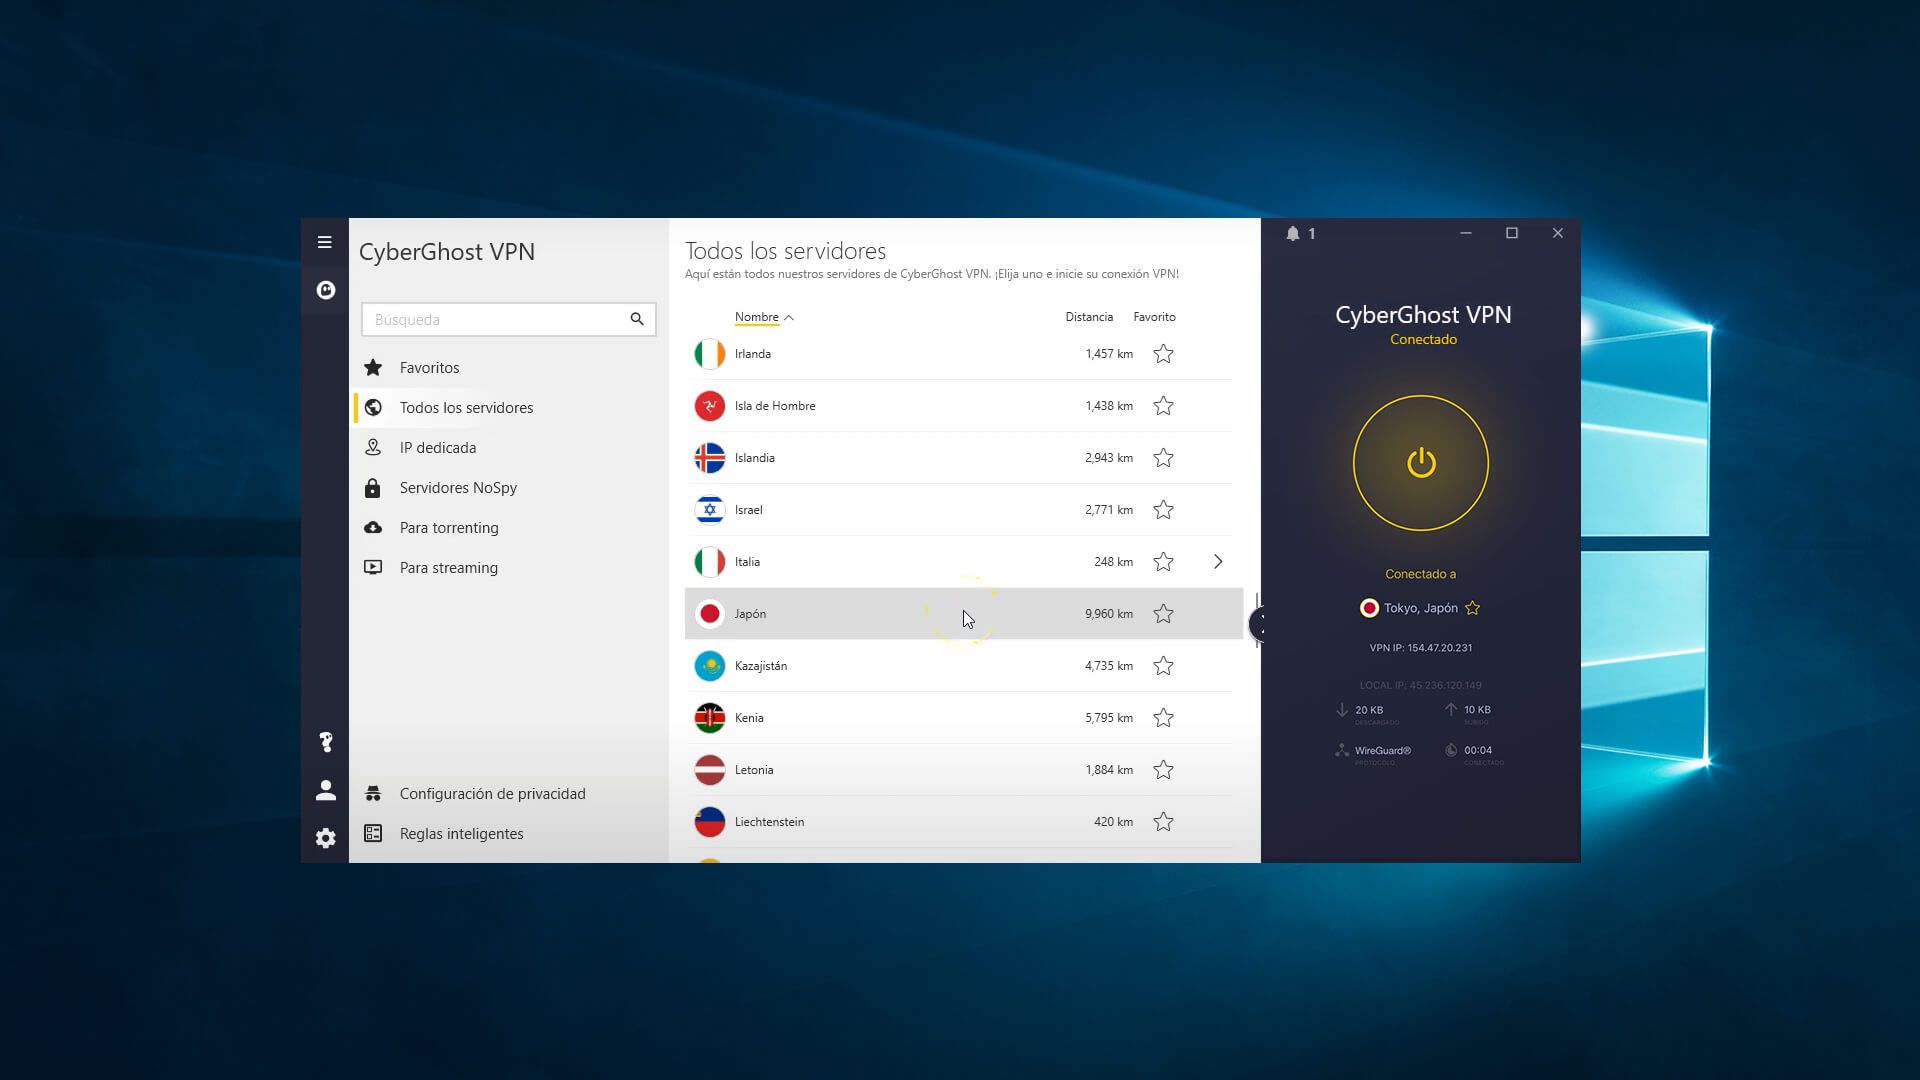Open the settings gear icon

point(325,838)
